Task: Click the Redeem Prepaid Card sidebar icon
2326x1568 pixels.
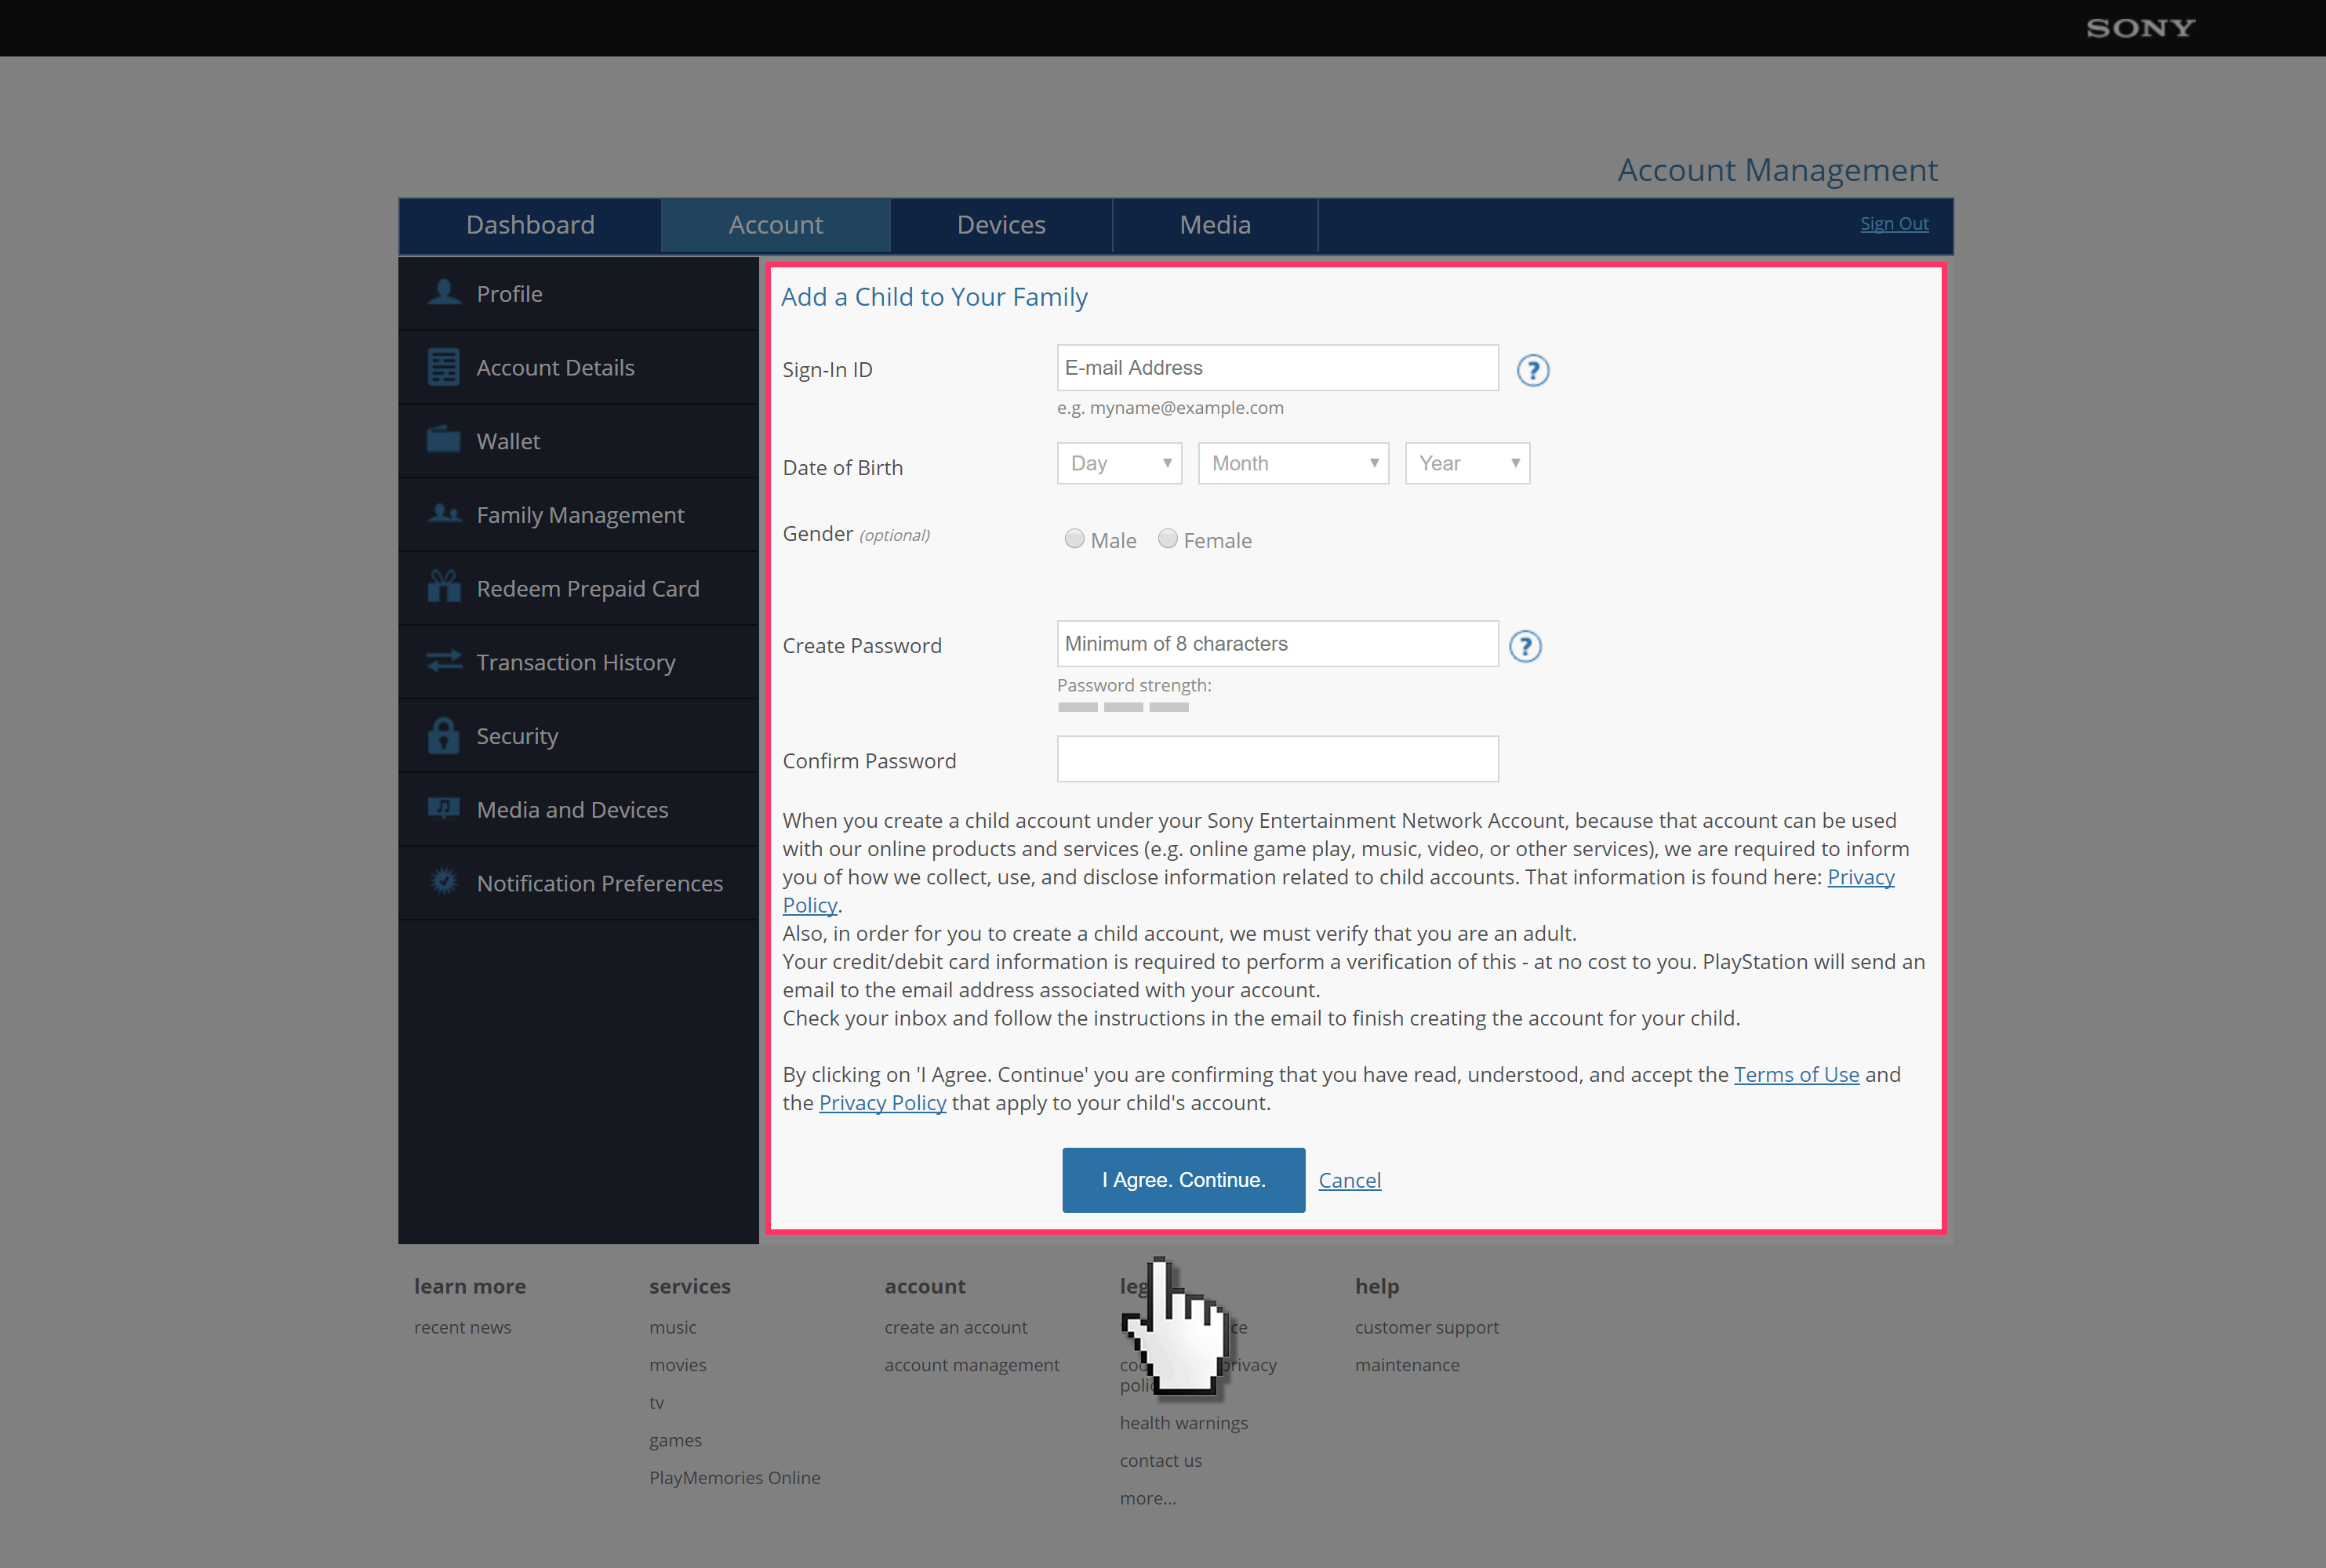Action: (x=445, y=586)
